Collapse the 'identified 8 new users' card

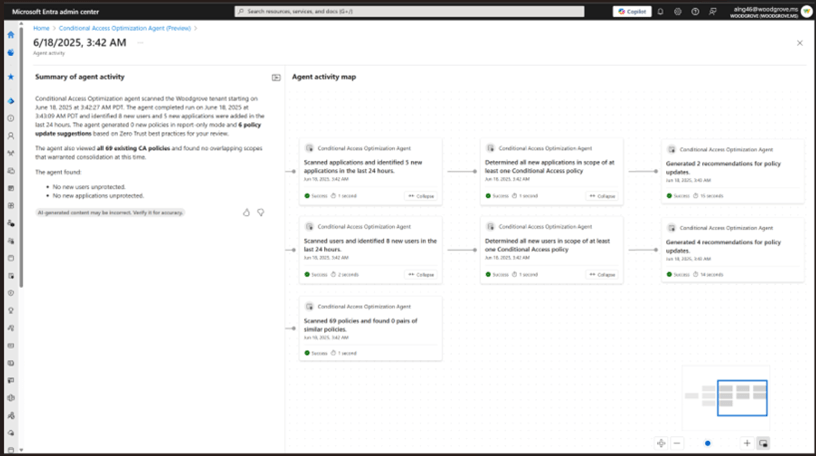point(421,274)
